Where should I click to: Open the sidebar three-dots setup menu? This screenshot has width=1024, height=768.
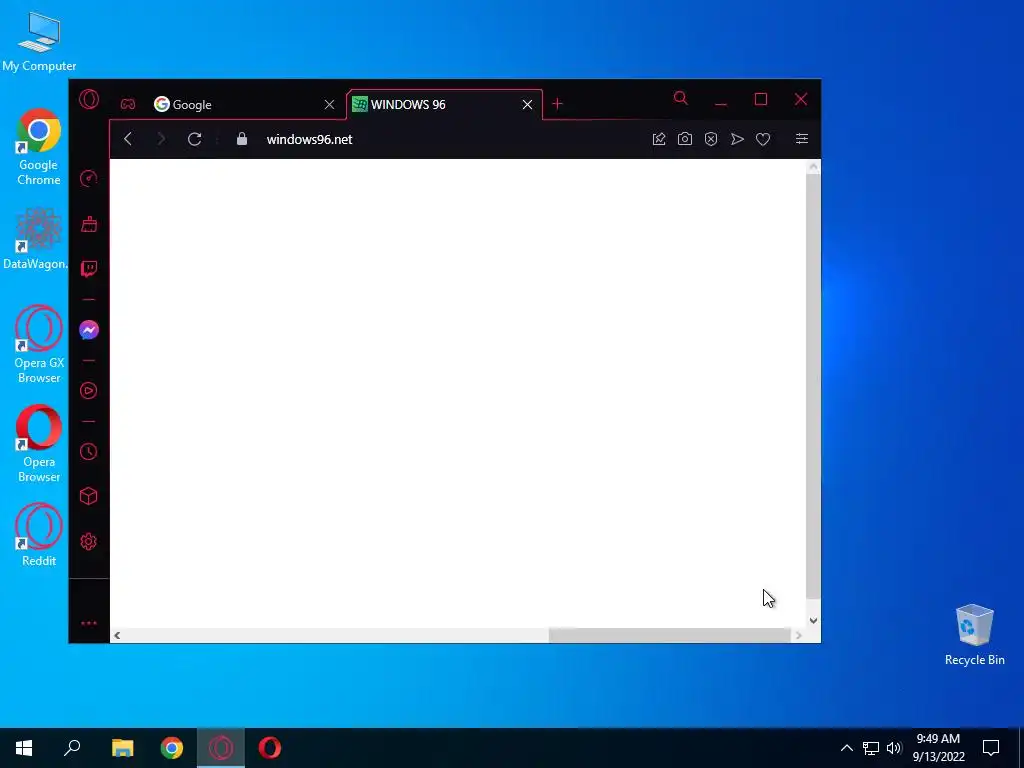[x=89, y=623]
